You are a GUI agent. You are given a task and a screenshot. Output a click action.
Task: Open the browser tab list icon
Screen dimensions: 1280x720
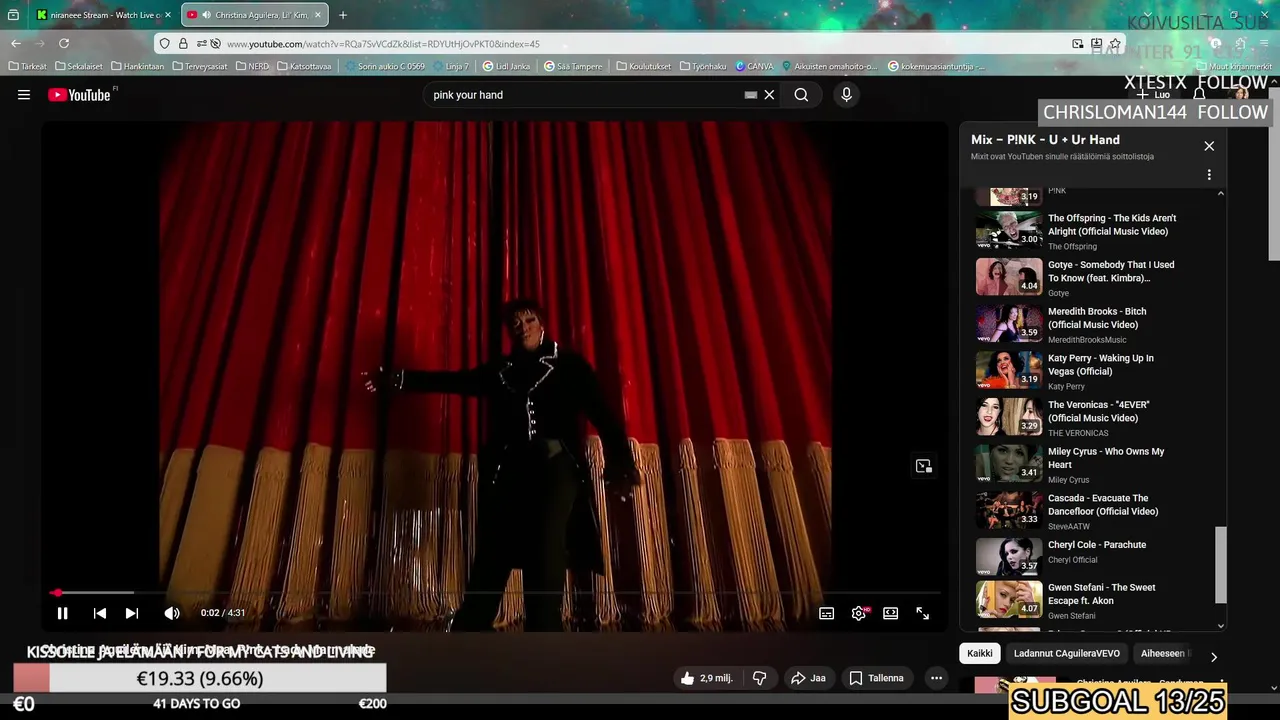[x=13, y=15]
